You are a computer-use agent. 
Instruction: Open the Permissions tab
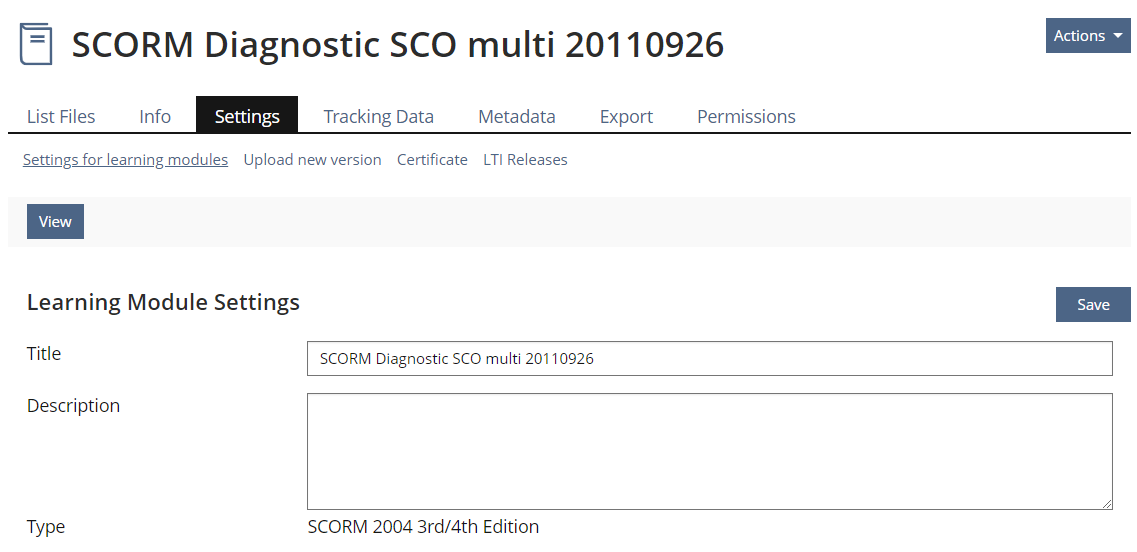746,117
